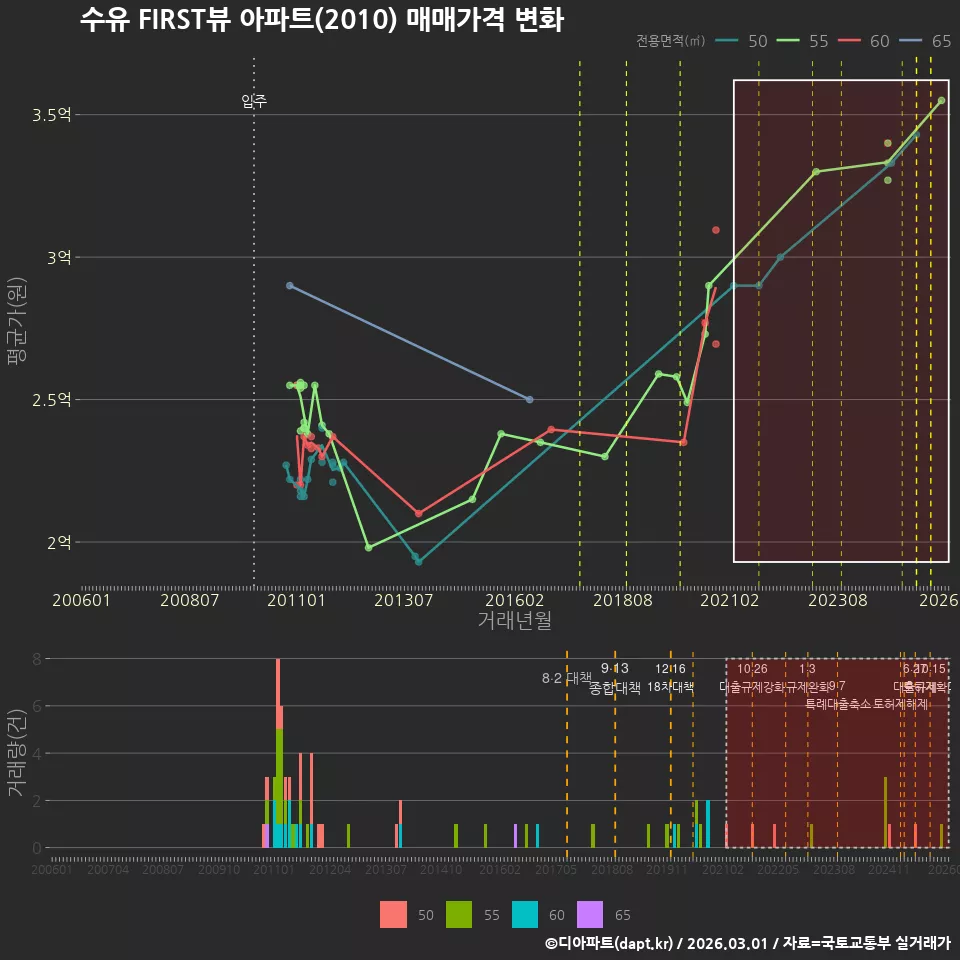Screen dimensions: 960x960
Task: Click 201911 on the volume chart x-axis
Action: point(667,869)
